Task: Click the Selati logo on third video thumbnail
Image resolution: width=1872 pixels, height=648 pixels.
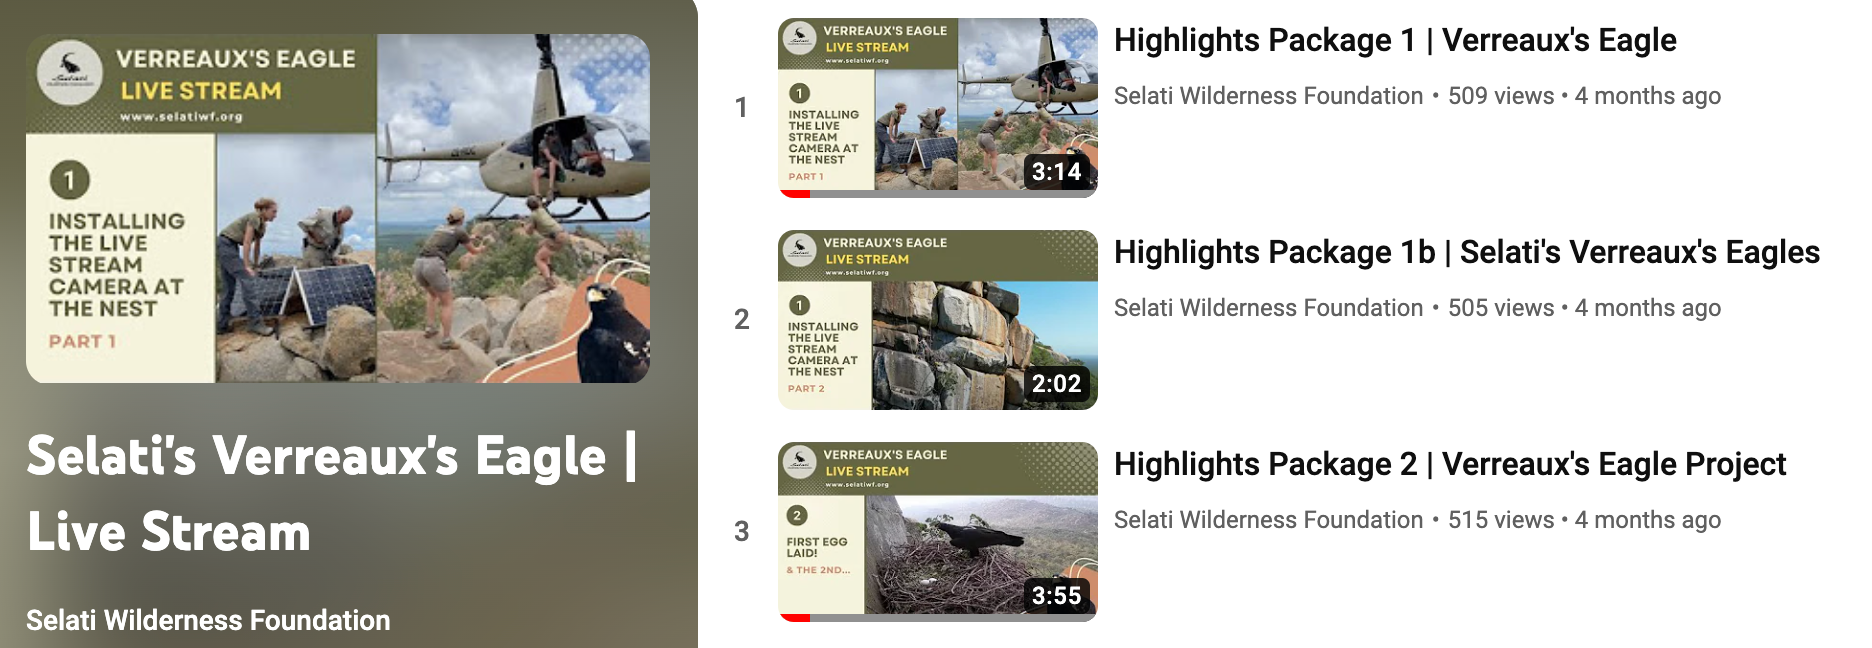Action: point(799,462)
